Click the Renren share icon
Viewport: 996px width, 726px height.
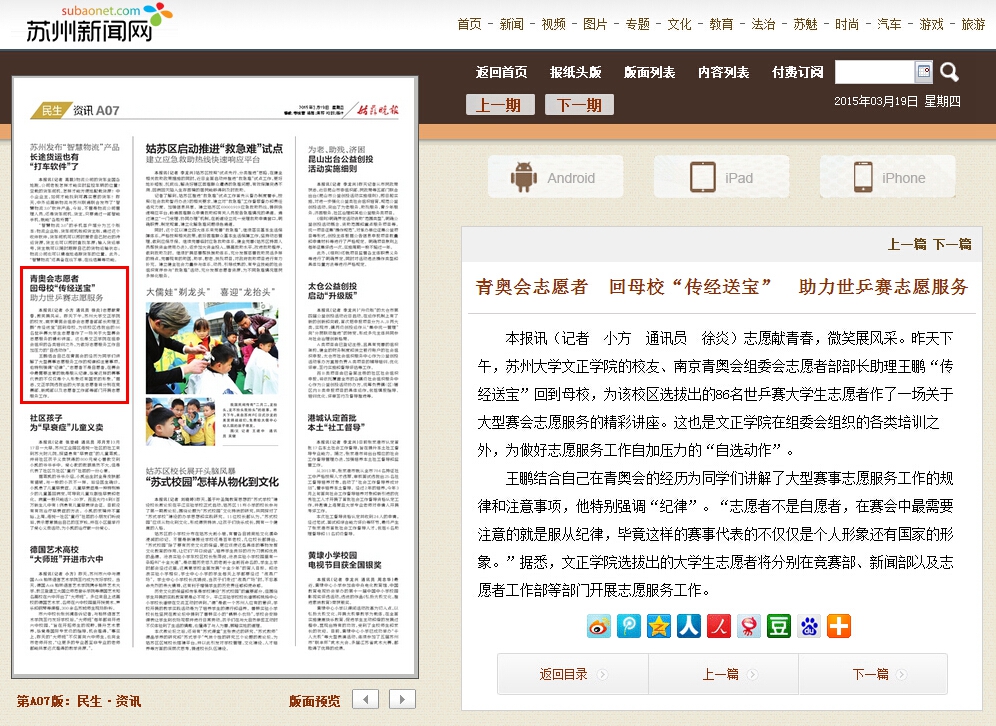[x=688, y=626]
